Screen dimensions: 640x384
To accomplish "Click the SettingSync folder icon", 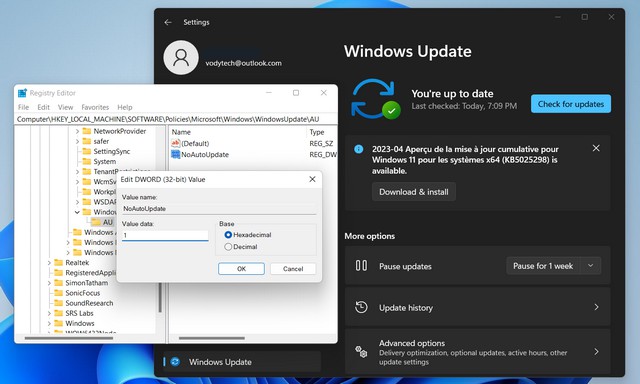I will (87, 151).
